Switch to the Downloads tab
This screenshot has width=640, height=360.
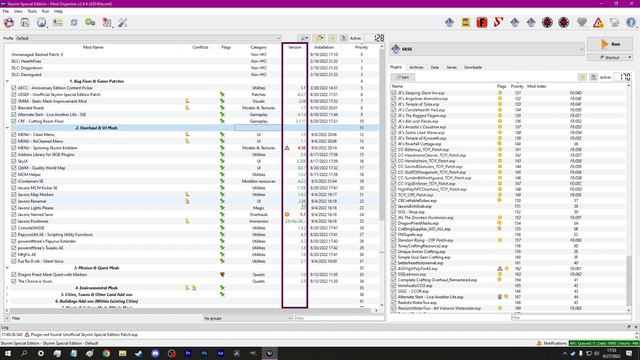pyautogui.click(x=473, y=67)
